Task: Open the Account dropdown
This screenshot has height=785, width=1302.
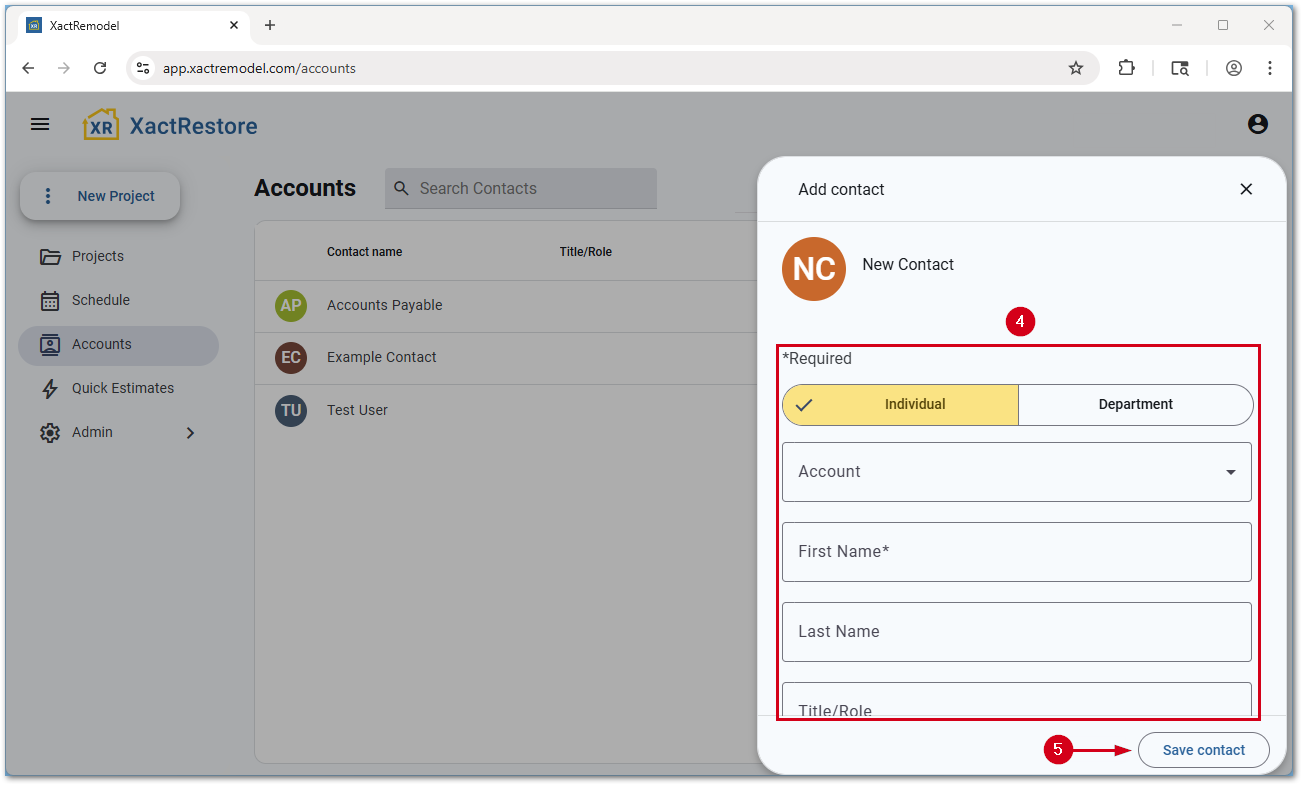Action: (1017, 472)
